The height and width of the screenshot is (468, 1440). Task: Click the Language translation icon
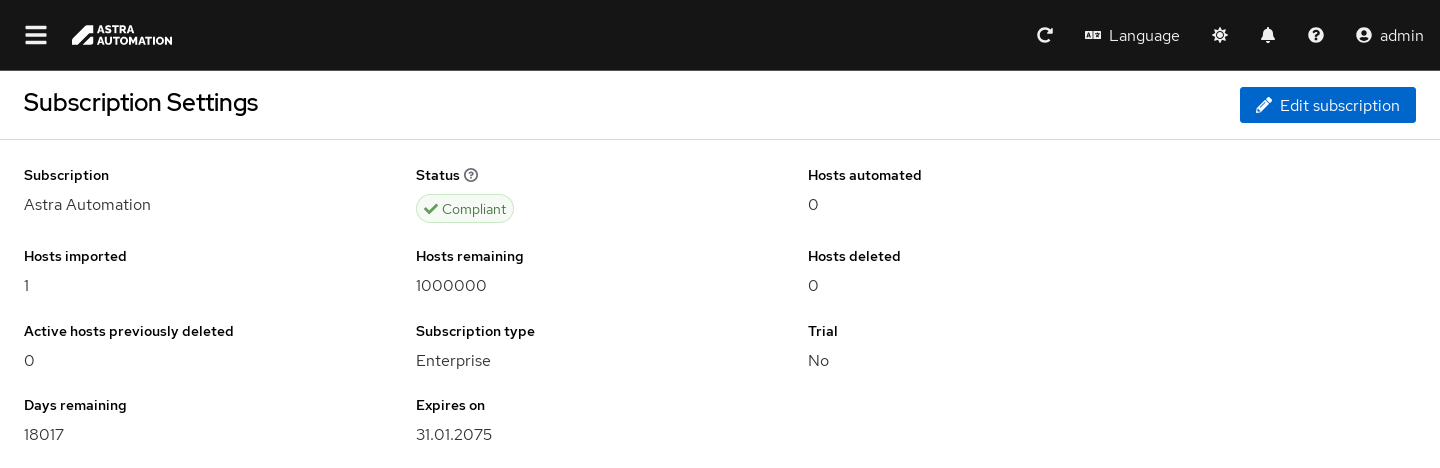1093,35
